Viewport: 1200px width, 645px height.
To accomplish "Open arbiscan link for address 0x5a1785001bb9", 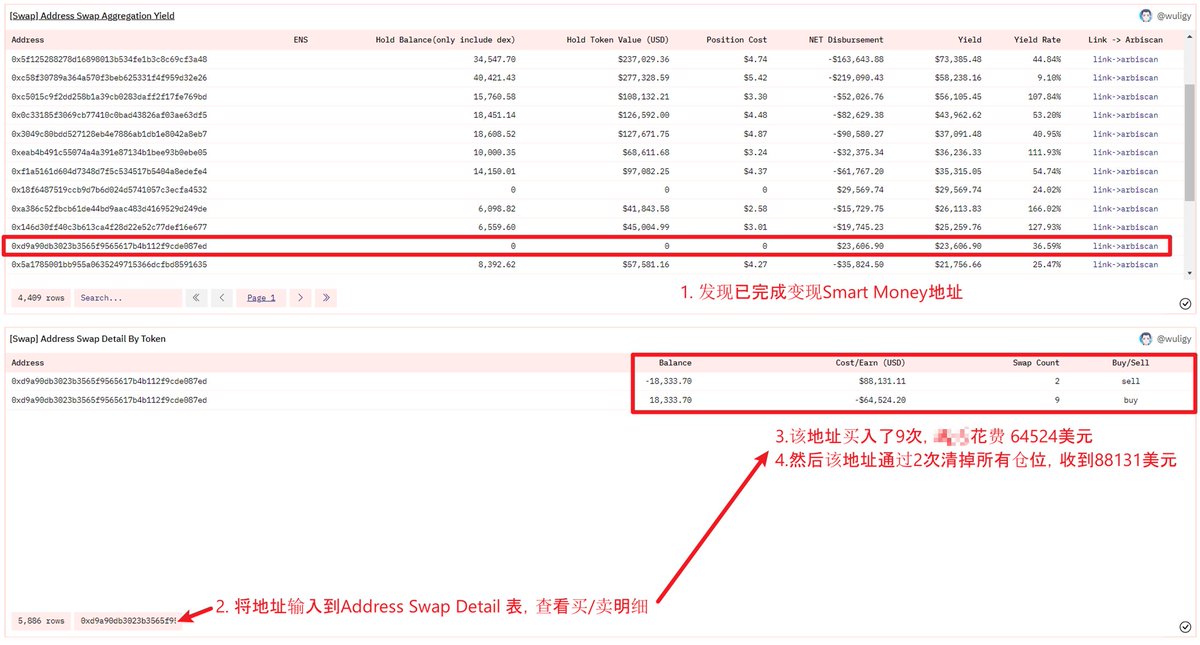I will pyautogui.click(x=1125, y=265).
